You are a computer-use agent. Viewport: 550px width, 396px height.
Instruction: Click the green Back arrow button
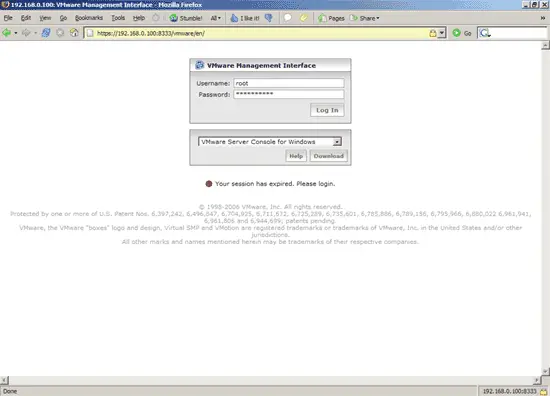[6, 33]
